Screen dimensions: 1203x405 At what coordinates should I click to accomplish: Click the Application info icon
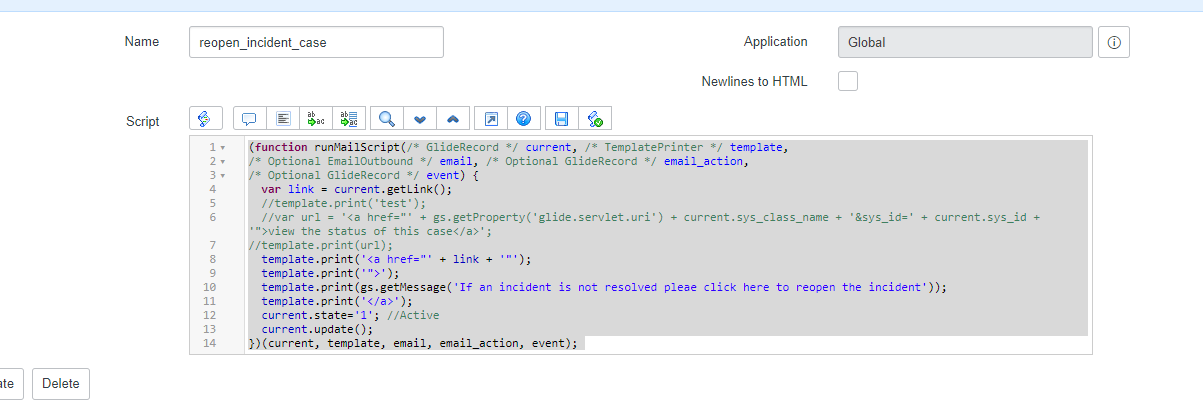1114,42
